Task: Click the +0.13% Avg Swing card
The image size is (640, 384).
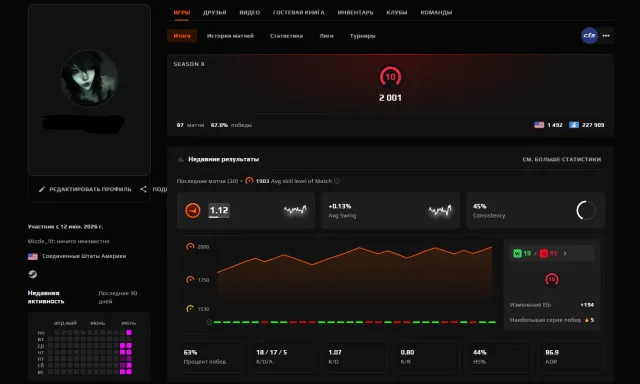Action: pyautogui.click(x=390, y=211)
